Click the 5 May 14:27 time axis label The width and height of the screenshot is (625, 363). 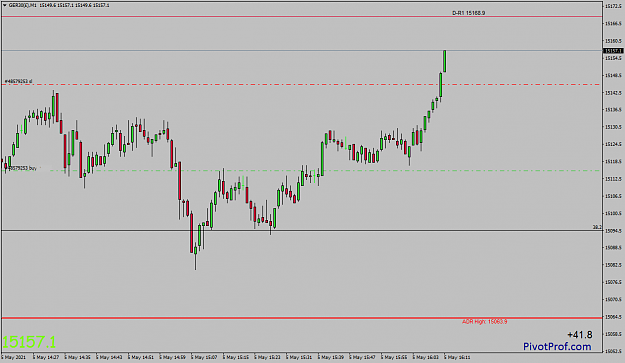tap(47, 357)
